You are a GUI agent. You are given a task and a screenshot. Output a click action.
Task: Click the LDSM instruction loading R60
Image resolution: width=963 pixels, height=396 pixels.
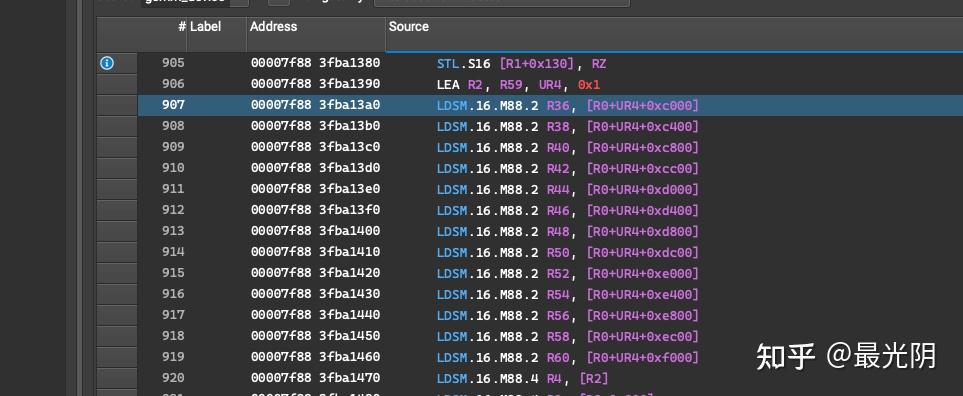[568, 357]
